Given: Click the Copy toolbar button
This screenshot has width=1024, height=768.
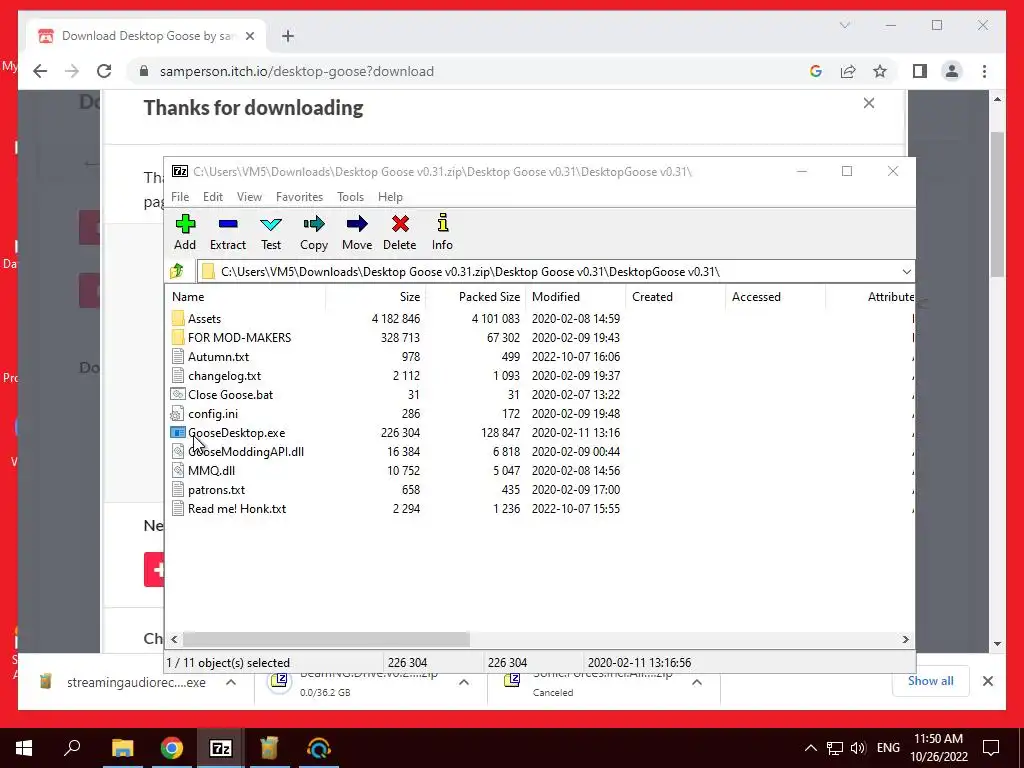Looking at the screenshot, I should coord(313,232).
